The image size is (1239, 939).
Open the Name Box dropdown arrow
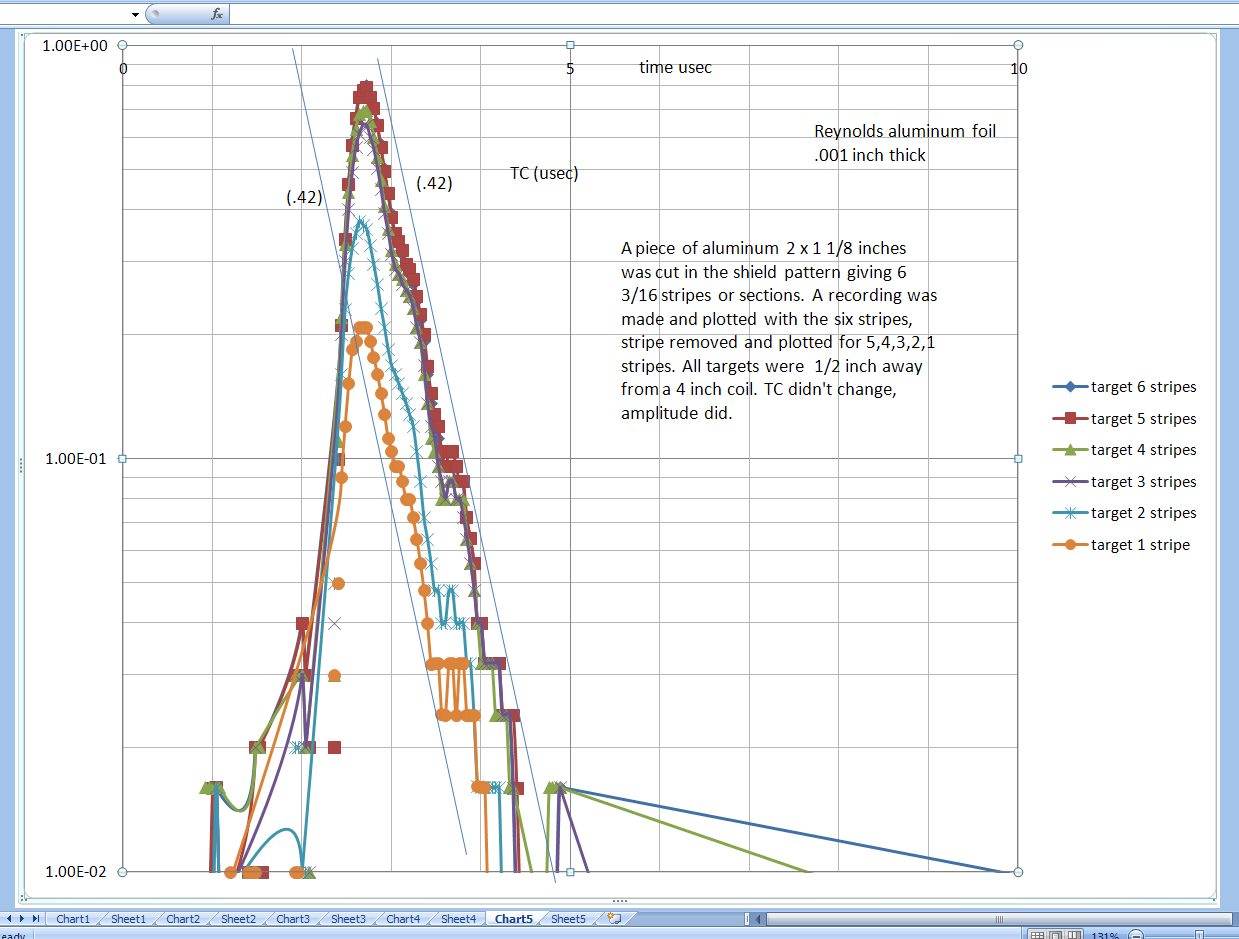[135, 15]
